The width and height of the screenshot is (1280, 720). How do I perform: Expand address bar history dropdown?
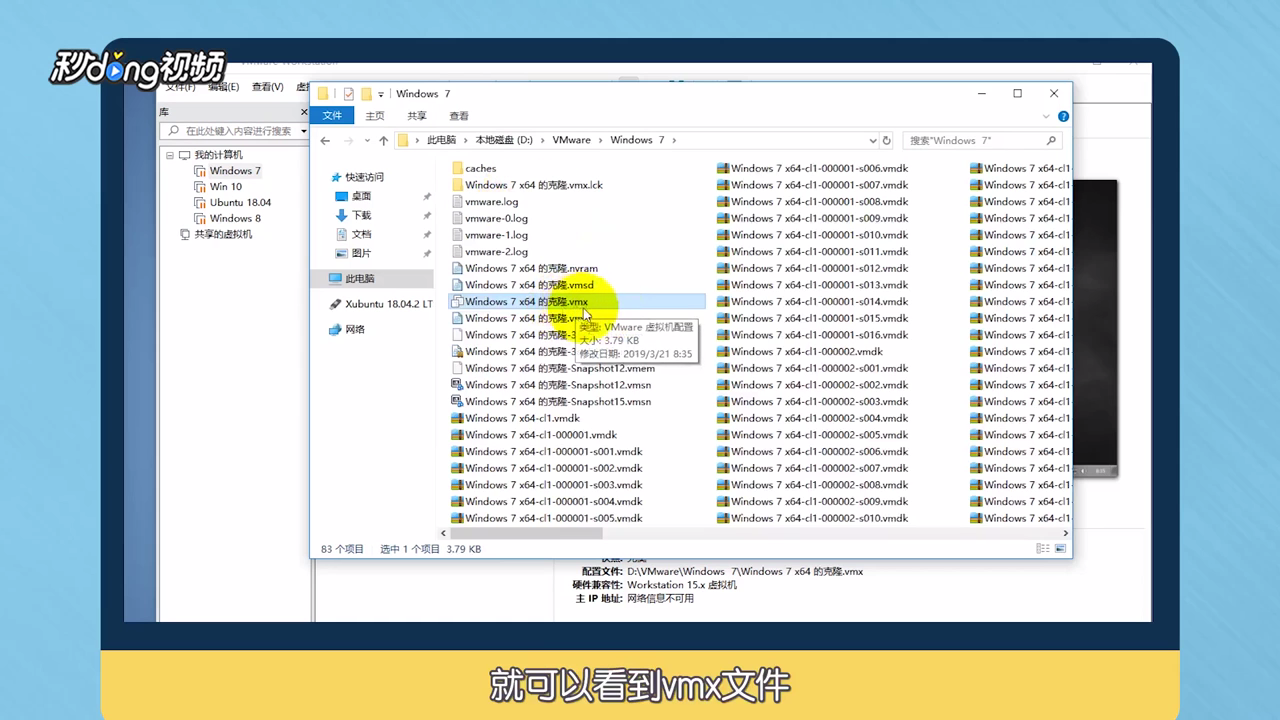tap(873, 141)
